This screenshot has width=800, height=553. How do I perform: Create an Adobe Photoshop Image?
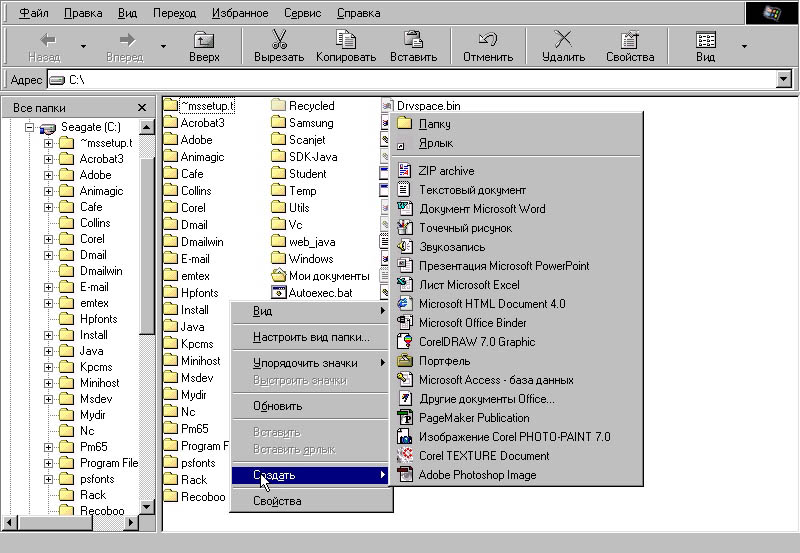click(515, 475)
